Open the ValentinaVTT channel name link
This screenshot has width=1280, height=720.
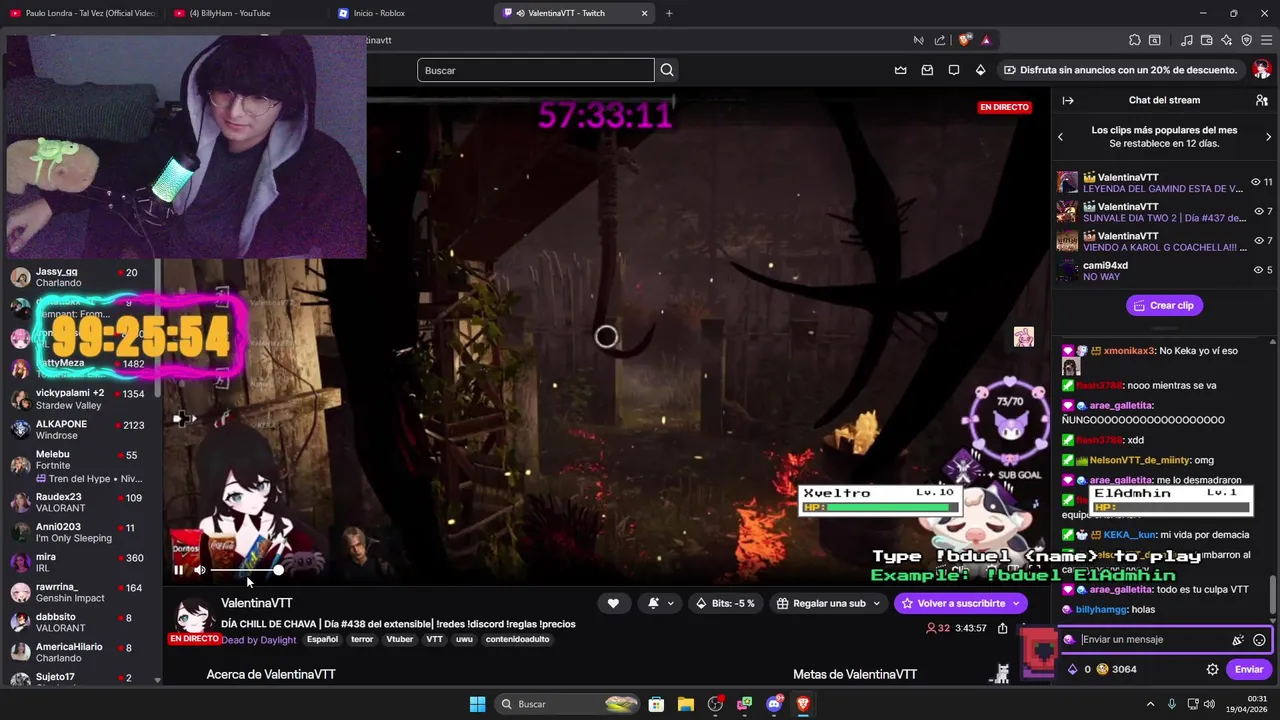[x=256, y=603]
